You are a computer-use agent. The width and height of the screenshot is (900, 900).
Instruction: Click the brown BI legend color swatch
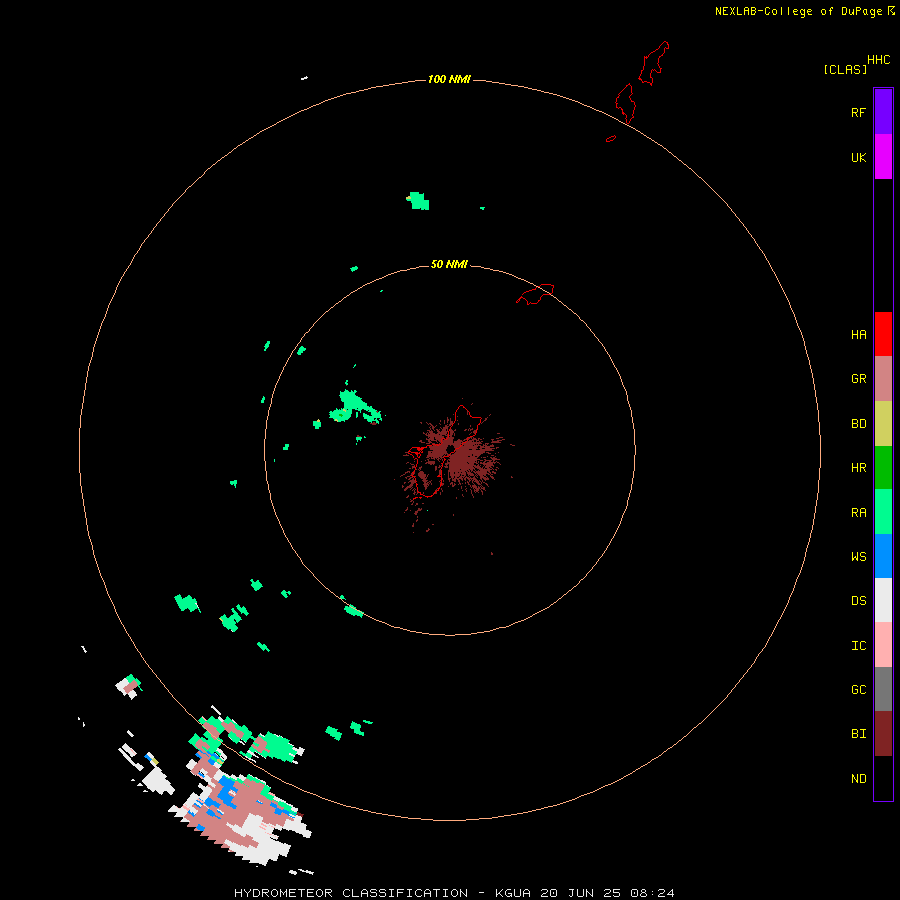[x=883, y=734]
